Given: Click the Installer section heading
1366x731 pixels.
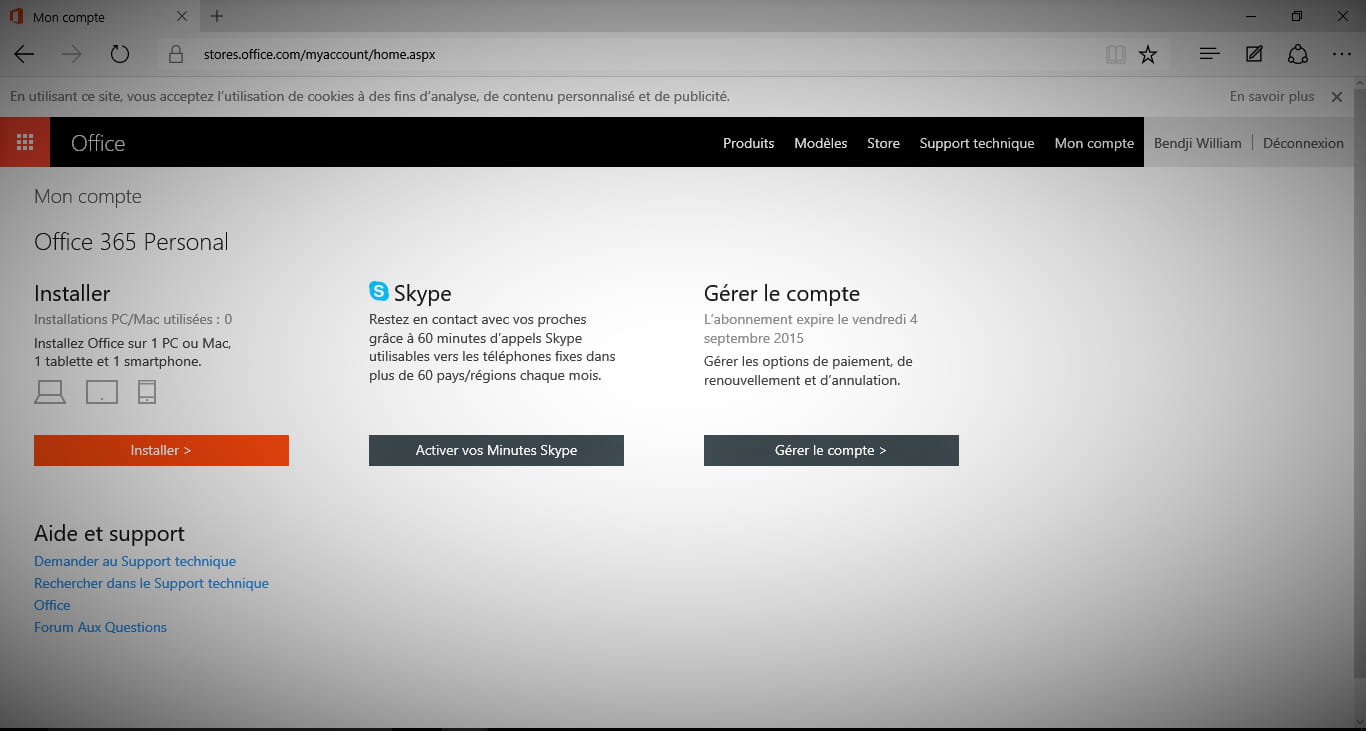Looking at the screenshot, I should pos(72,293).
